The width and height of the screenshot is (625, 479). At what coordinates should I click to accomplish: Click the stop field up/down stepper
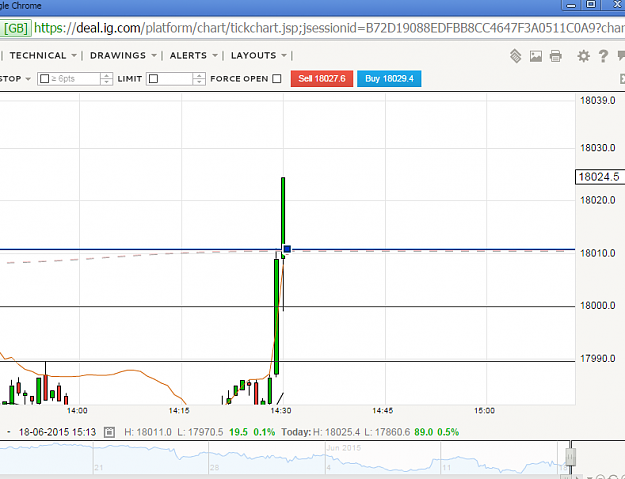click(106, 79)
